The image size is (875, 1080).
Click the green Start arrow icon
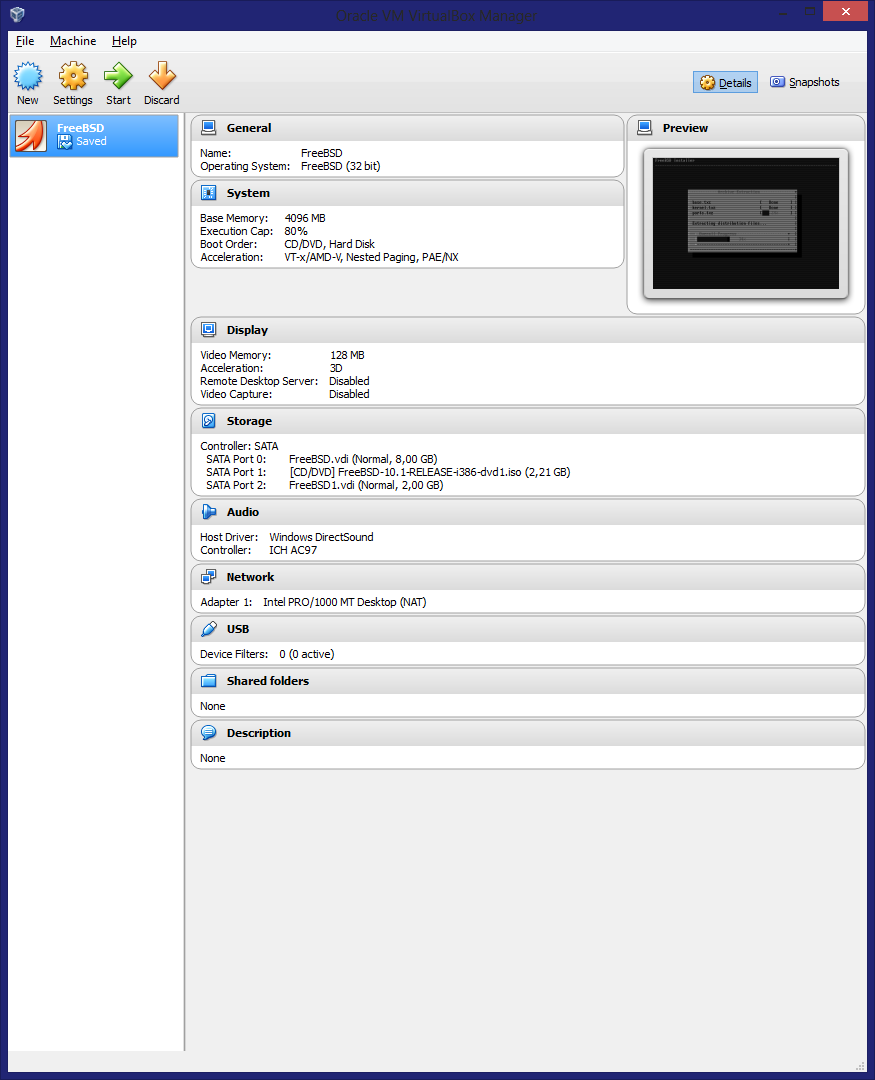click(118, 76)
